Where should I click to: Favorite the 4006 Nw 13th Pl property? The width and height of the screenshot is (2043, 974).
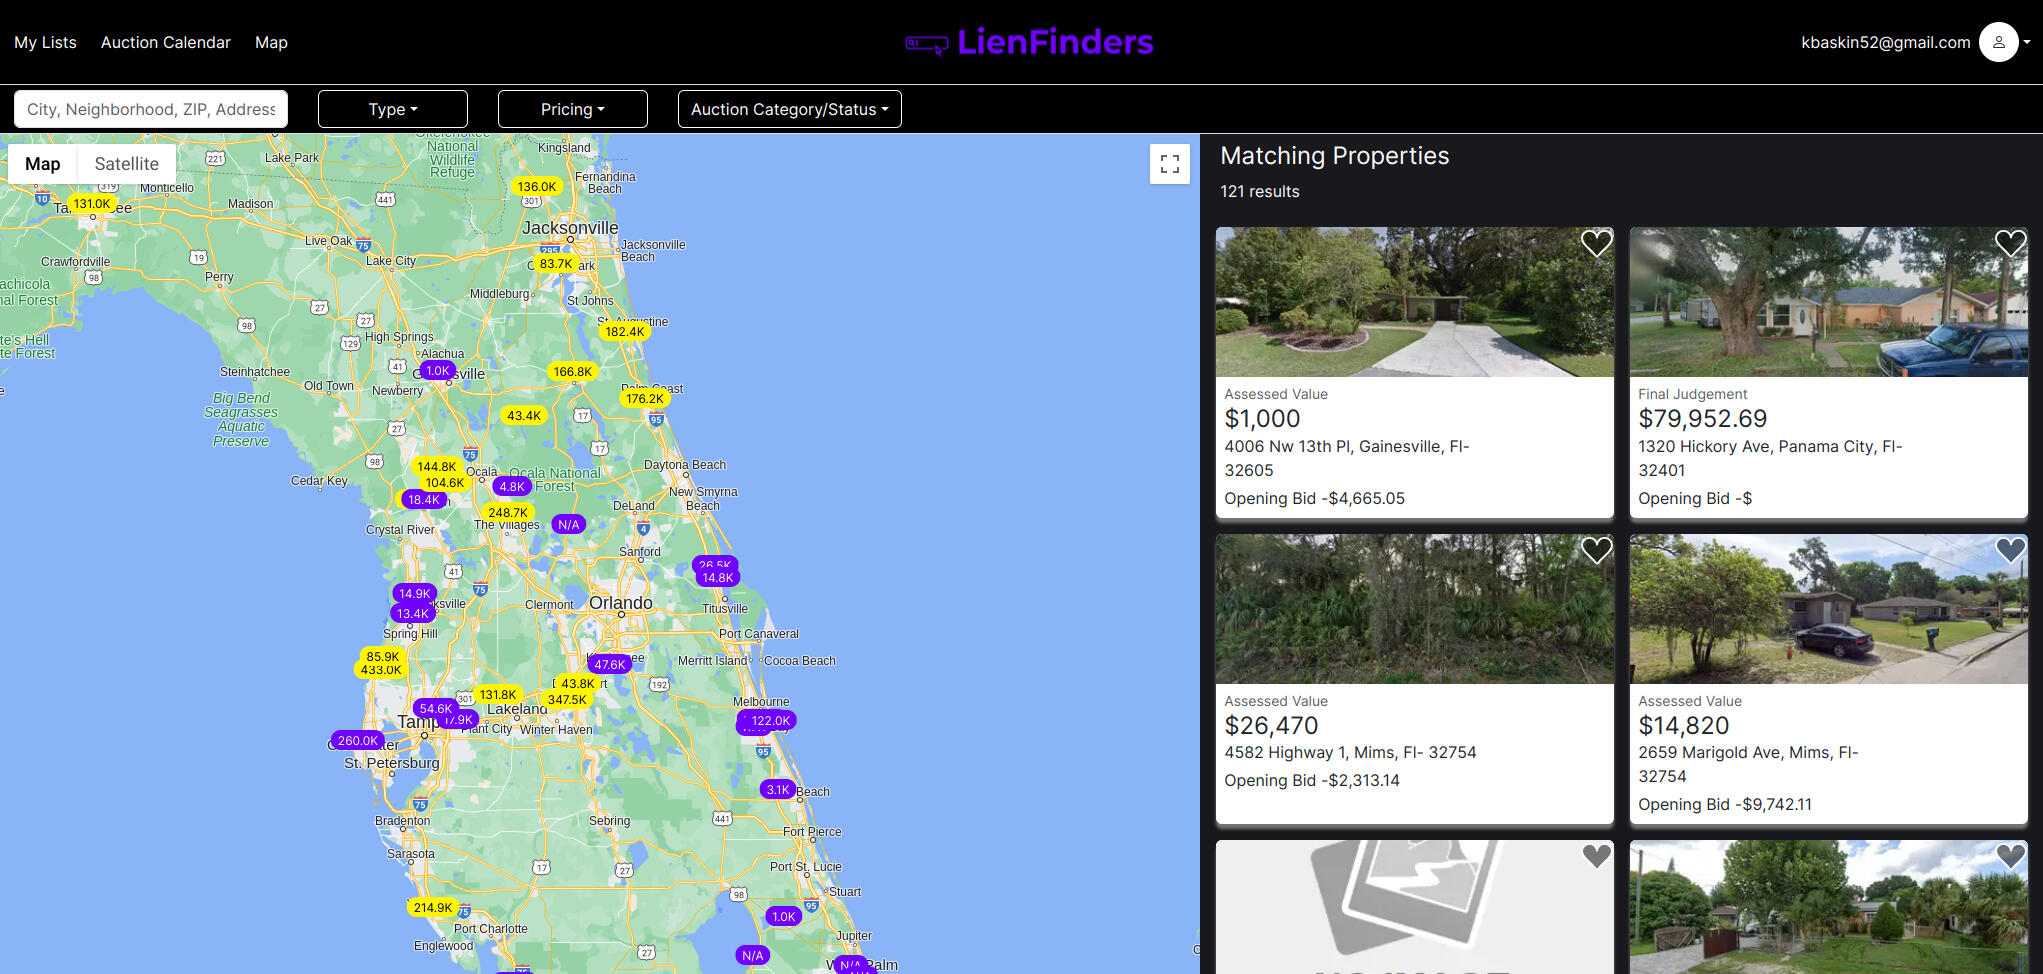coord(1596,243)
